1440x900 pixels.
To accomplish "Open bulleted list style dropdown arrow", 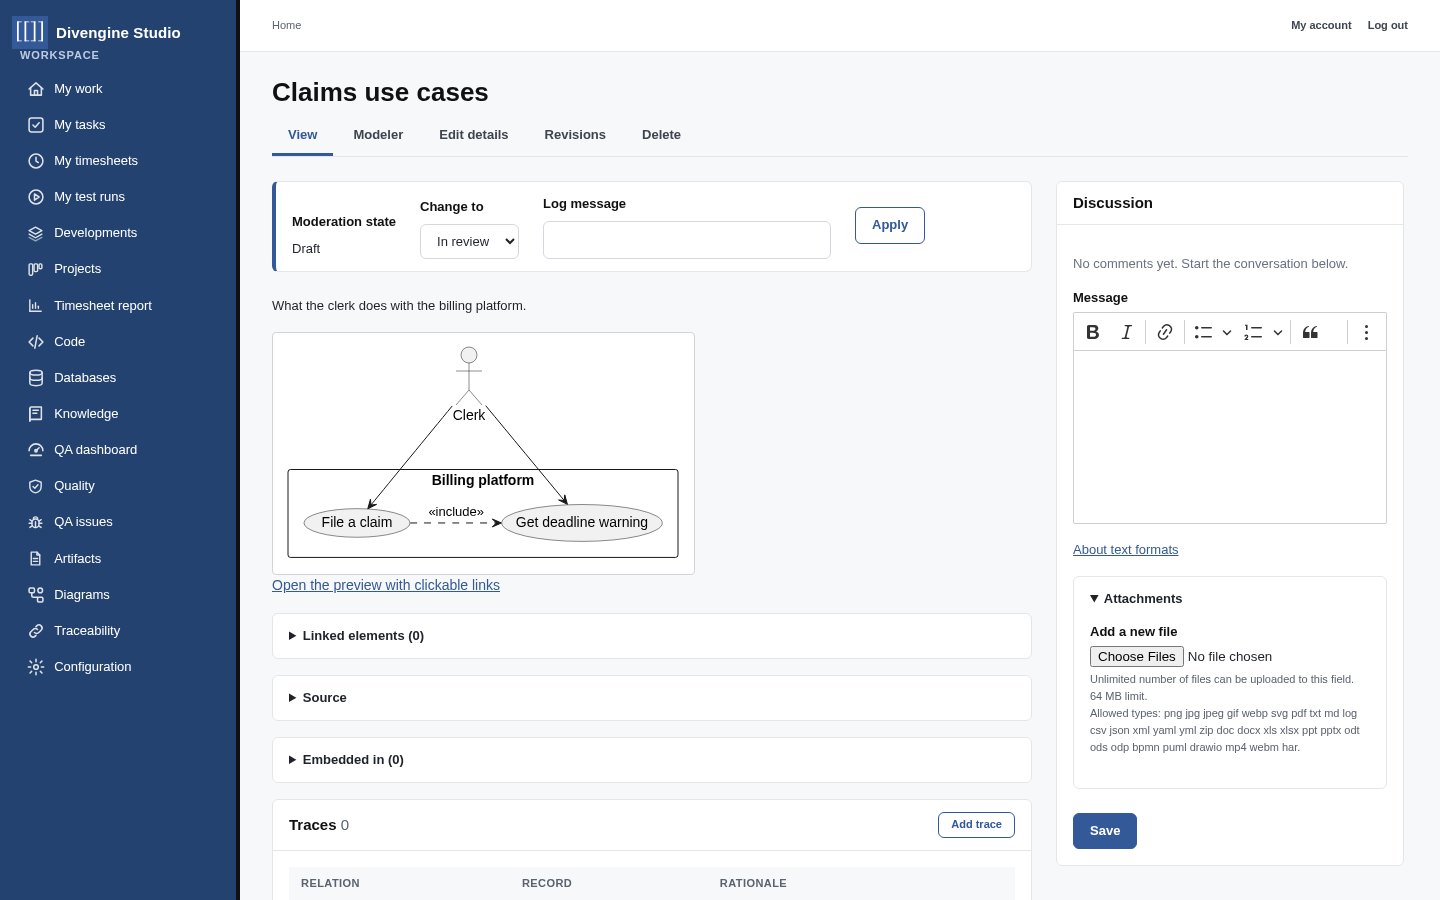I will 1227,332.
